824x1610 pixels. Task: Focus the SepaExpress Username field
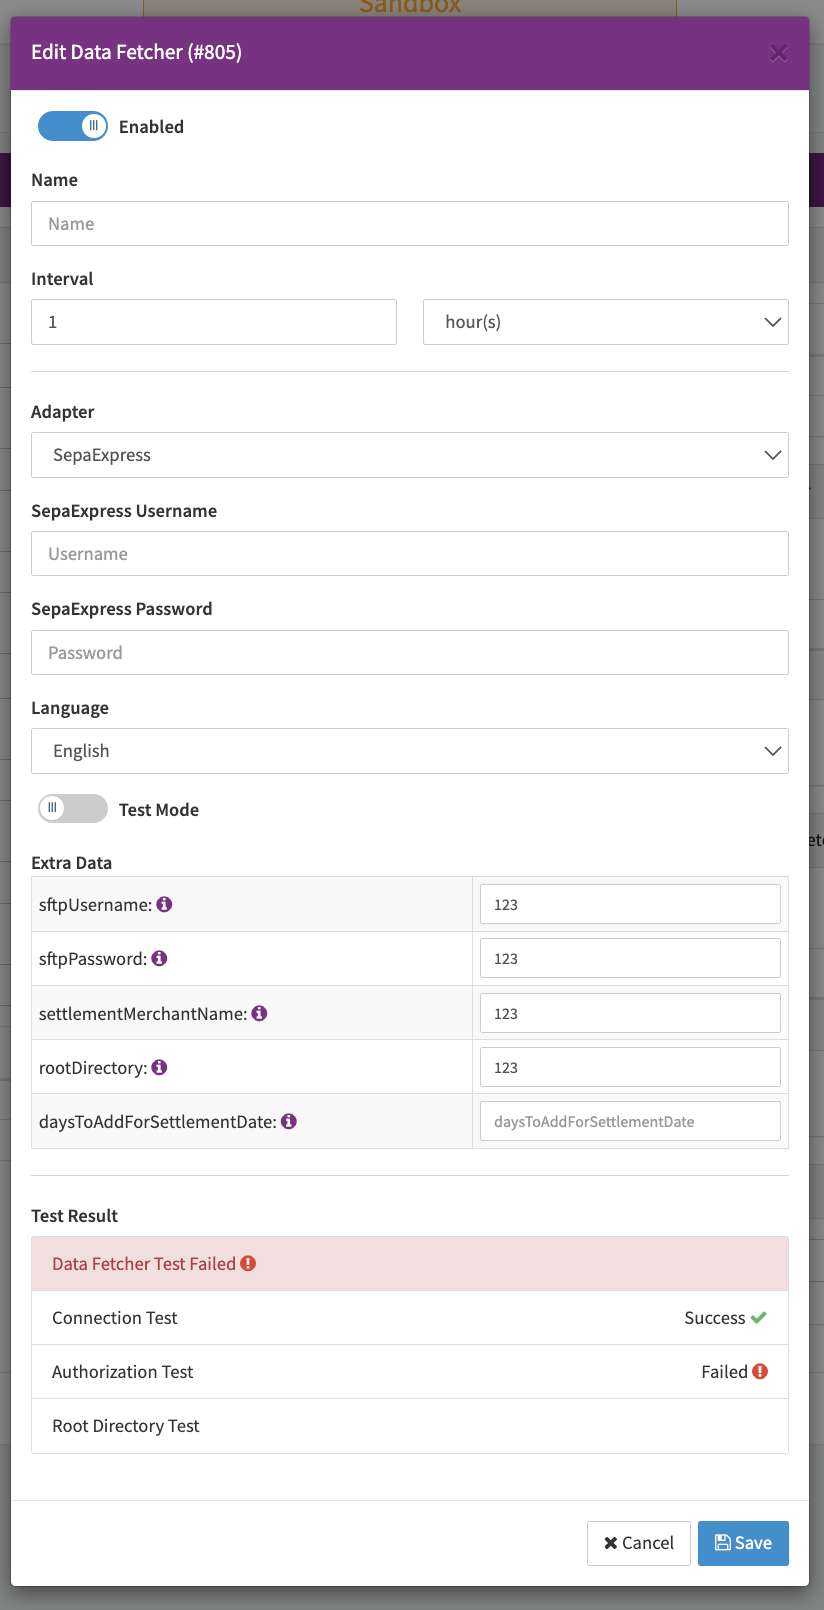pyautogui.click(x=409, y=554)
